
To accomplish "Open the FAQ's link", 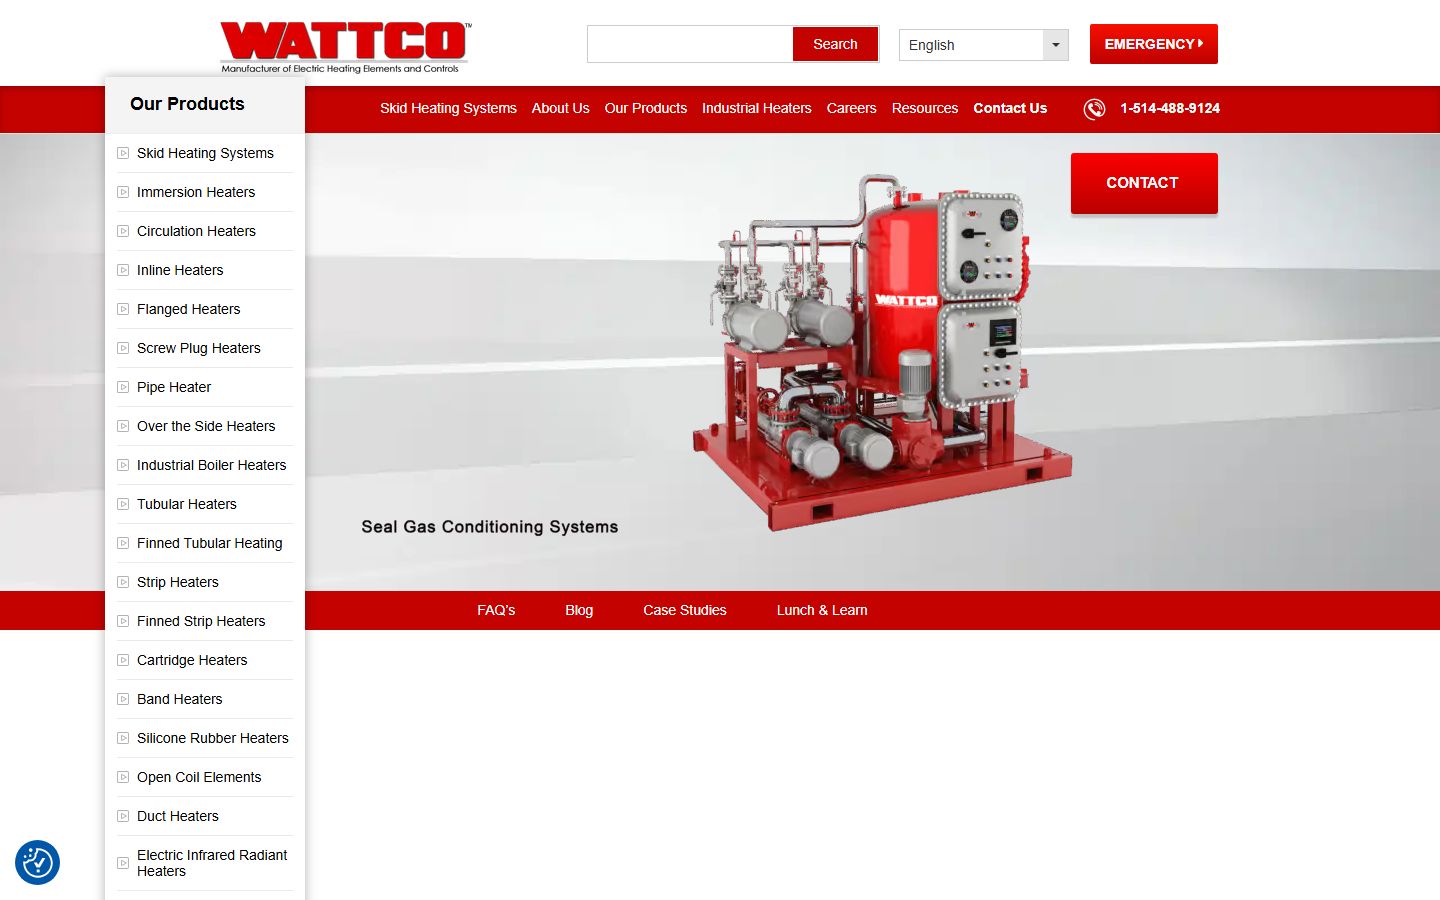I will (x=496, y=610).
